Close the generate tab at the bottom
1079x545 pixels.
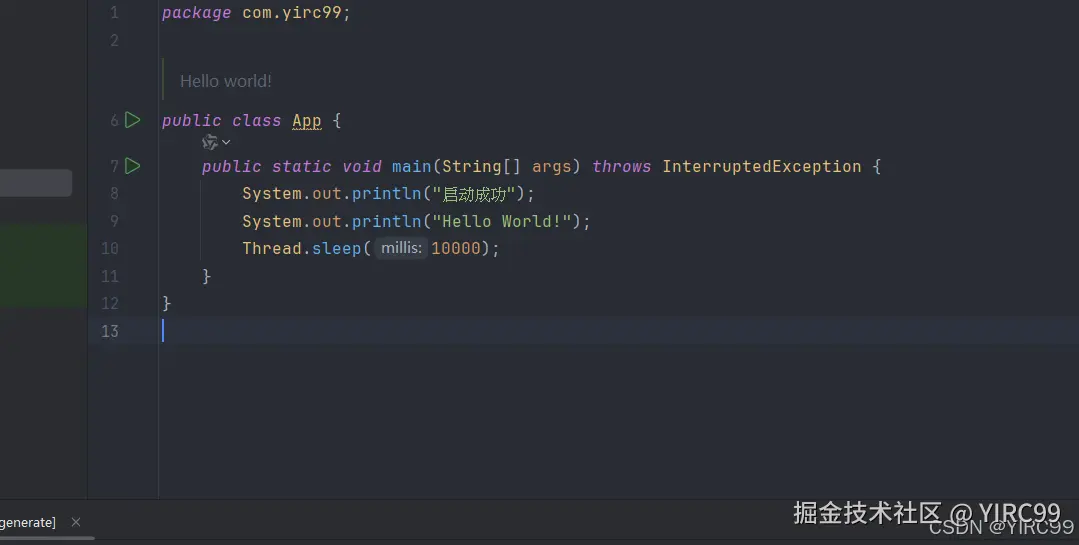[x=76, y=522]
